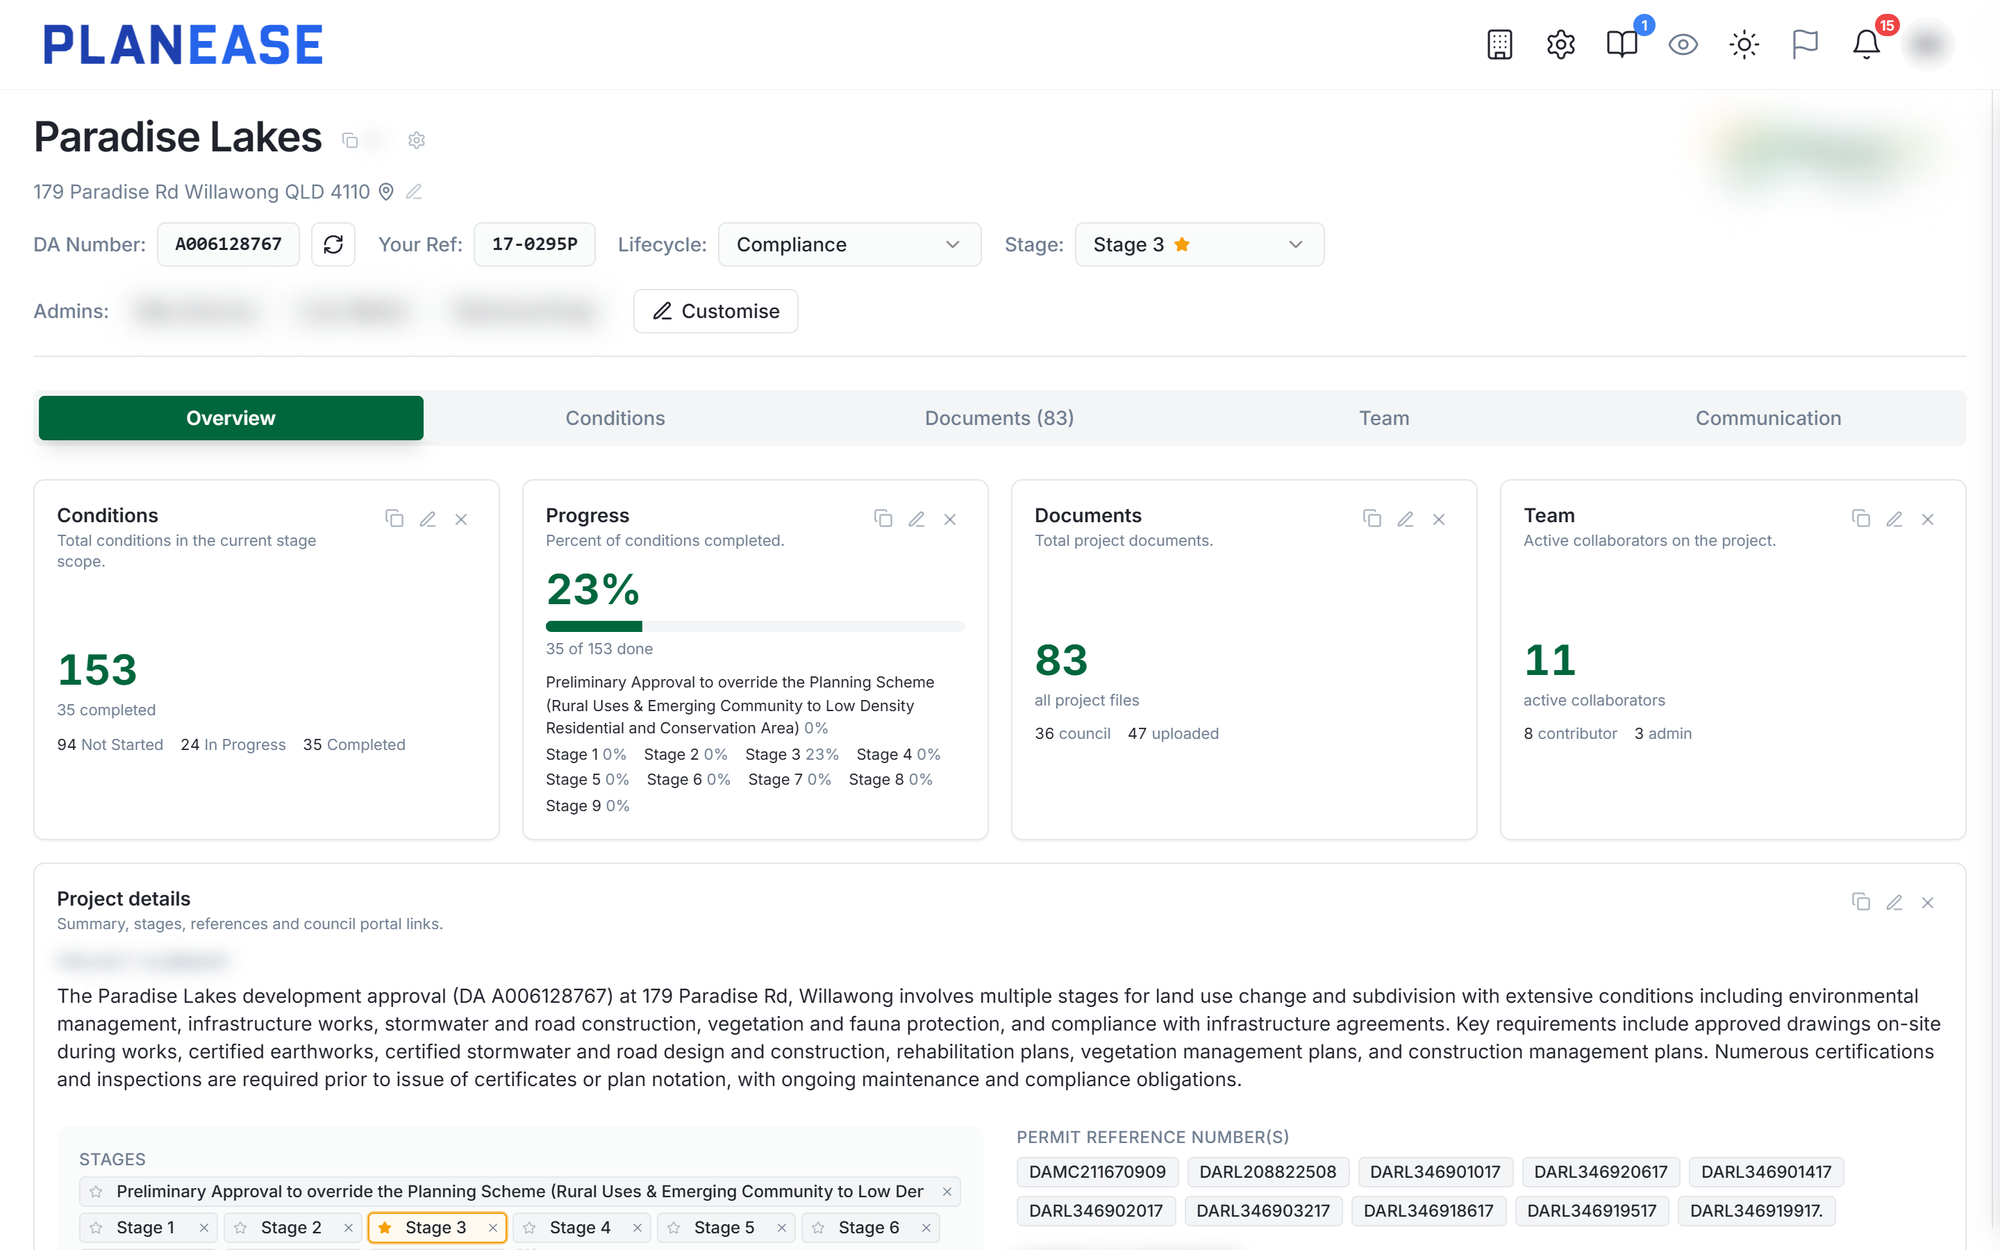The height and width of the screenshot is (1250, 2000).
Task: Copy project name next to Paradise Lakes
Action: pyautogui.click(x=350, y=140)
